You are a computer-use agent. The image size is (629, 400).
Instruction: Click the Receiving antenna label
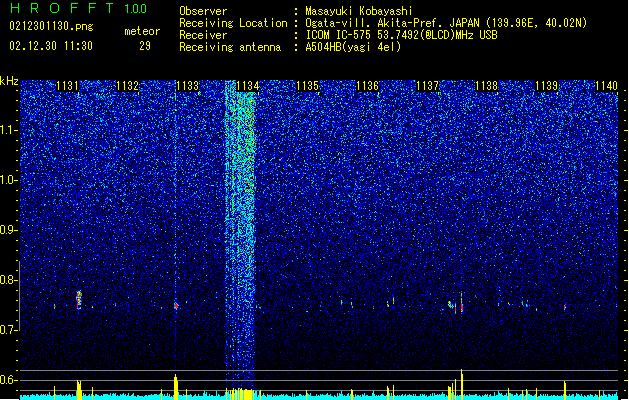pyautogui.click(x=230, y=47)
